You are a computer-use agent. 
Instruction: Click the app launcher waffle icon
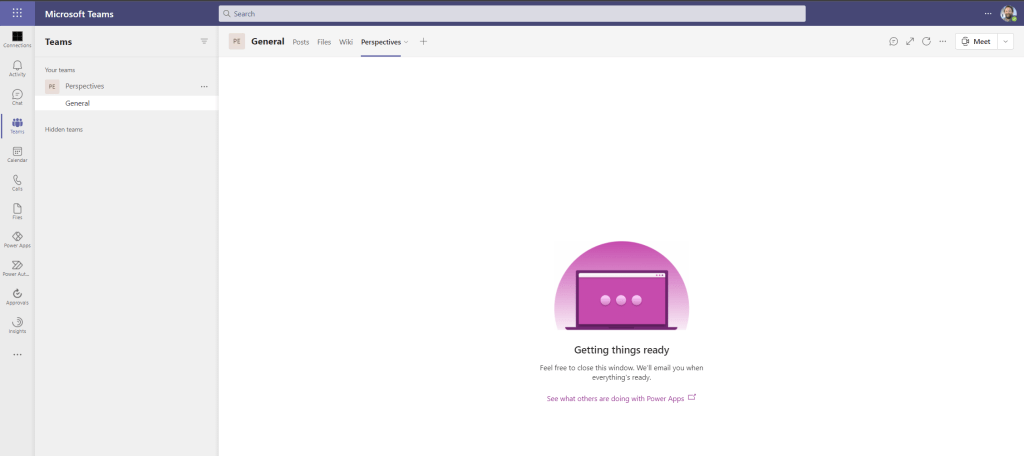tap(17, 14)
